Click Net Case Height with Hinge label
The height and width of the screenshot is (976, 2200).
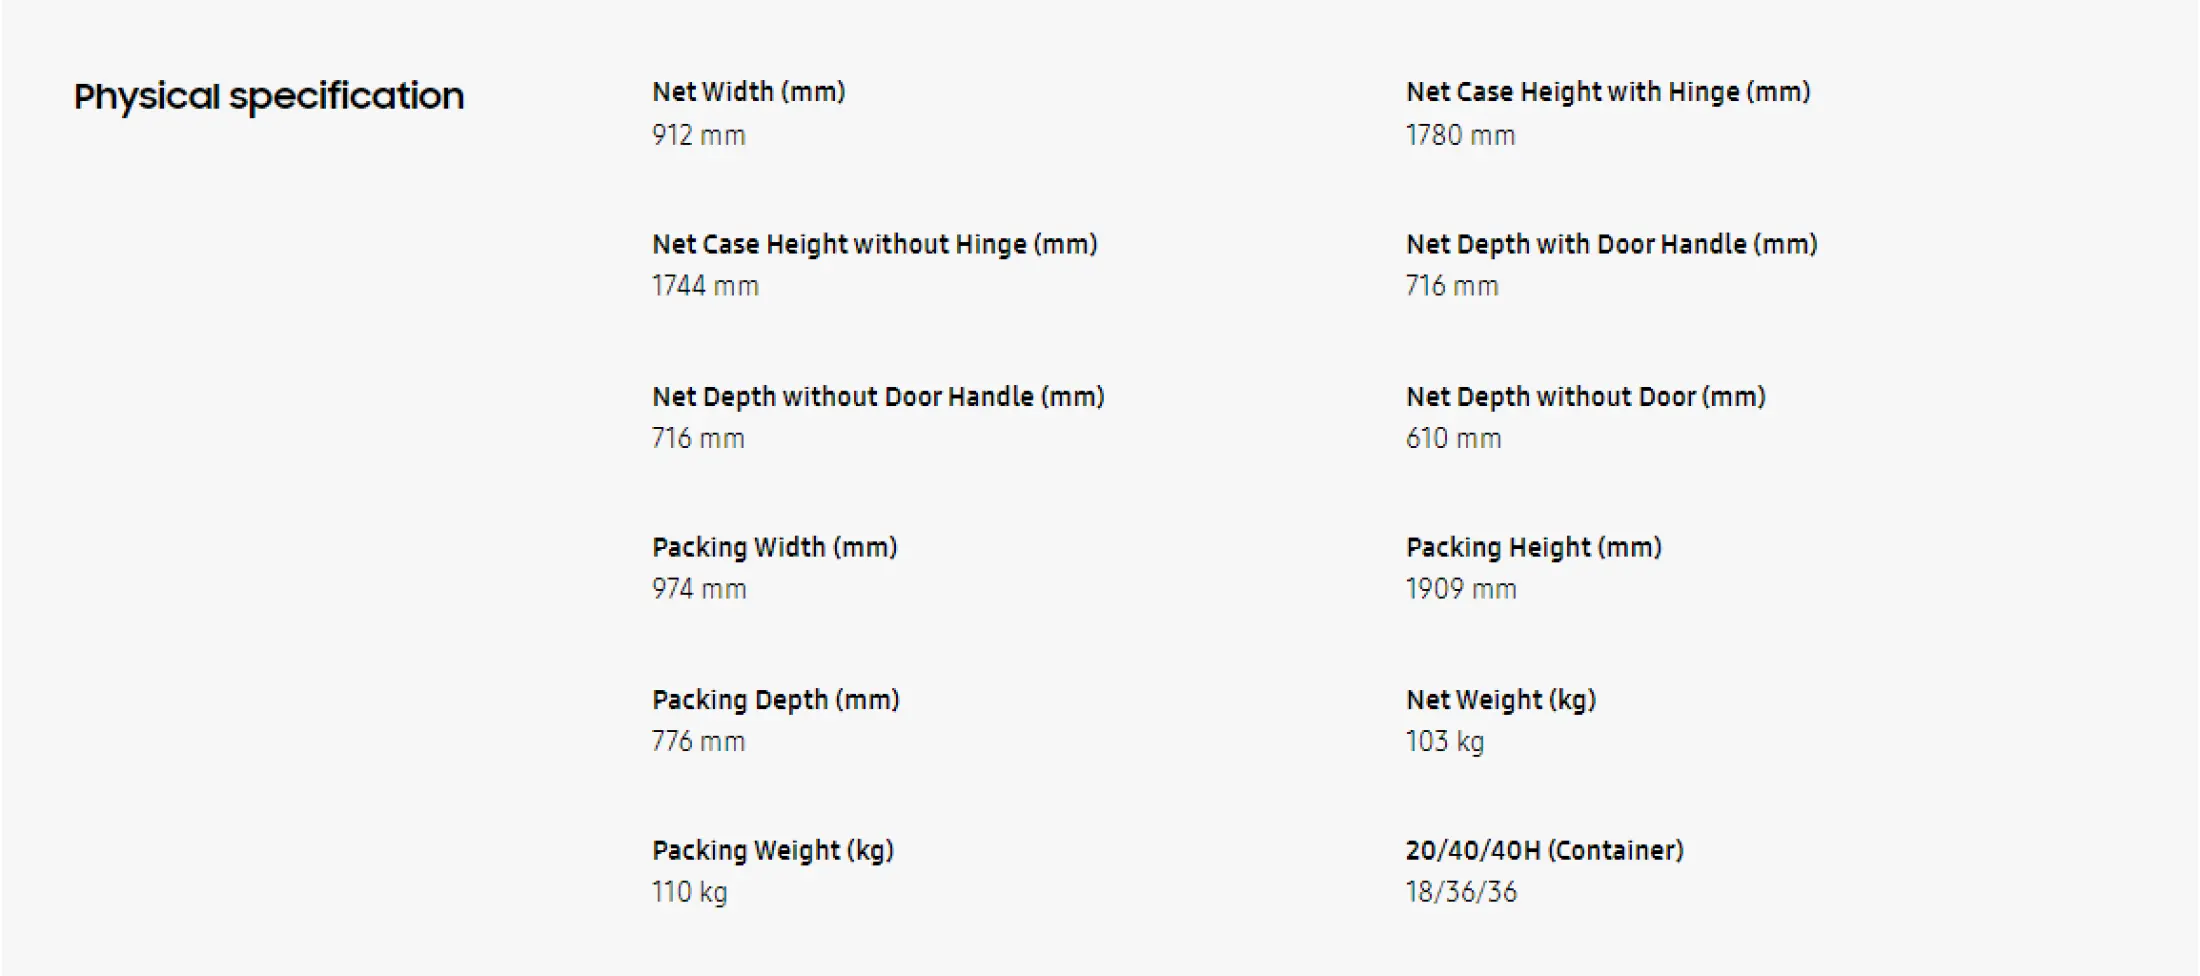1607,92
